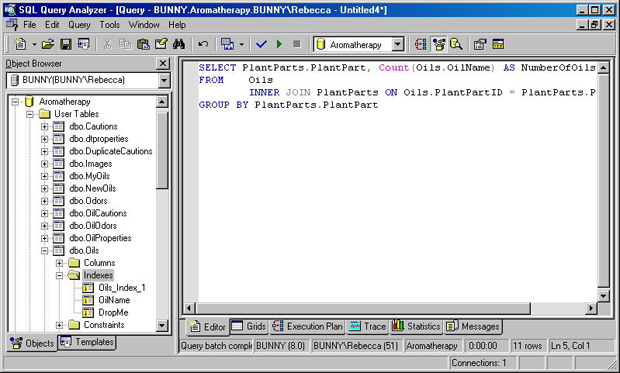This screenshot has height=373, width=620.
Task: Click the Copy toolbar icon
Action: tap(125, 44)
